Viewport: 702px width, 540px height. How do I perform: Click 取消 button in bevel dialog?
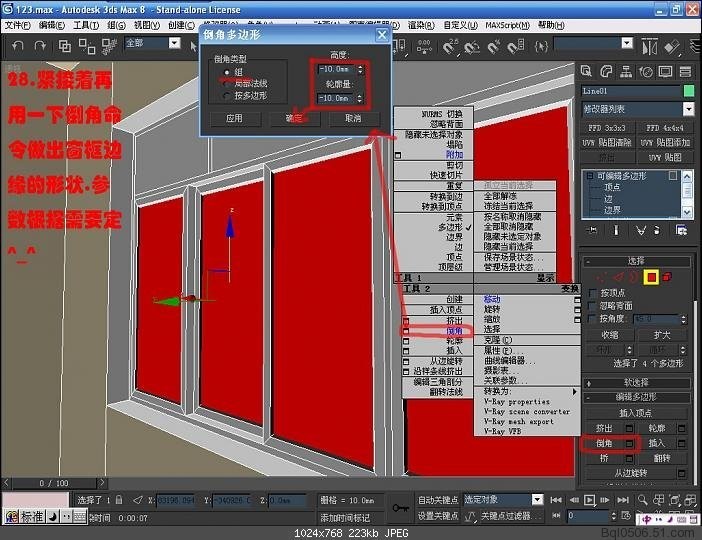pyautogui.click(x=353, y=119)
